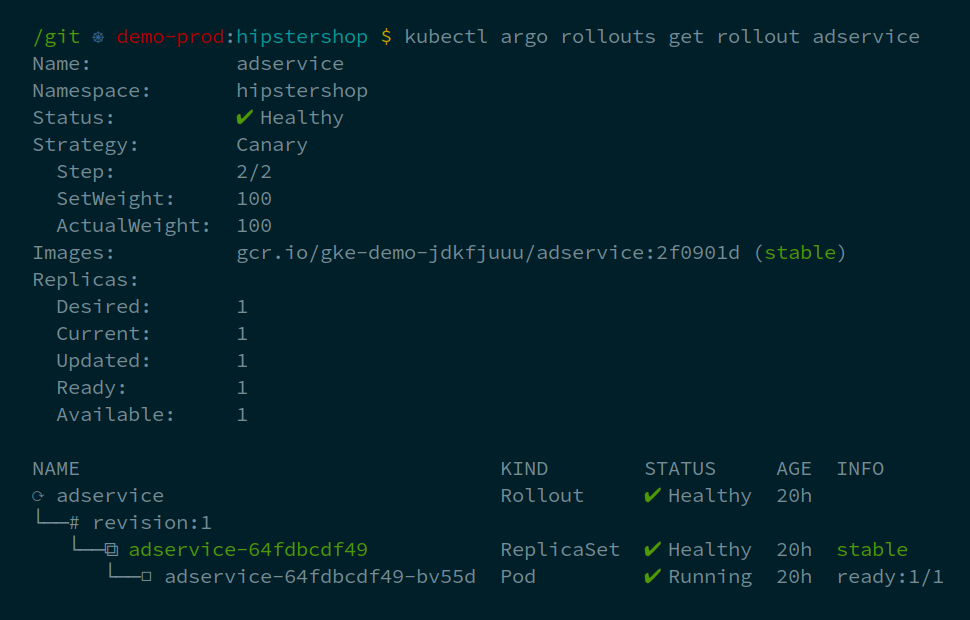The height and width of the screenshot is (620, 970).
Task: Select pod adservice-64fdbcdf49-bv55d
Action: tap(320, 577)
